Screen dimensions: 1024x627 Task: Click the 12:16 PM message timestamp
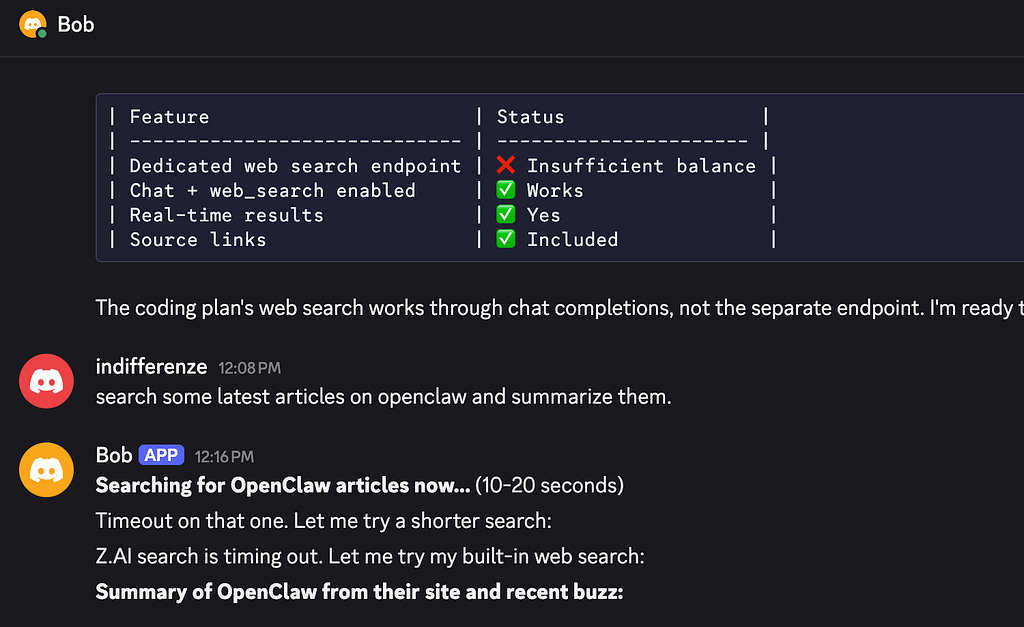click(224, 457)
